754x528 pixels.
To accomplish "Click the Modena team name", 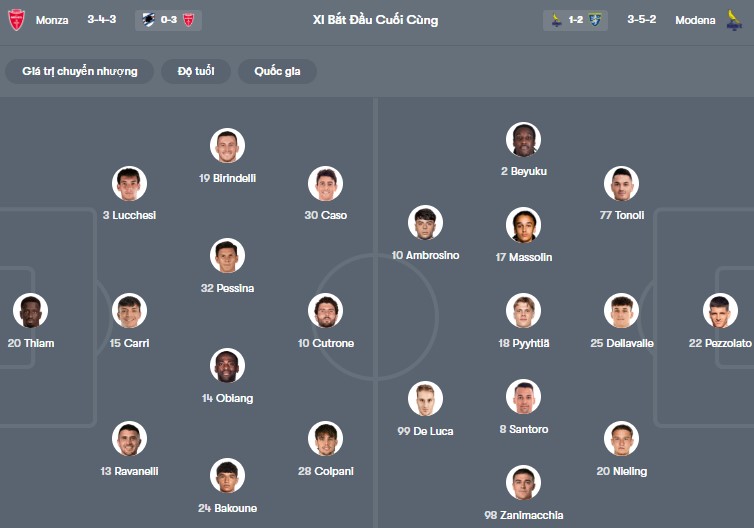I will [x=695, y=20].
